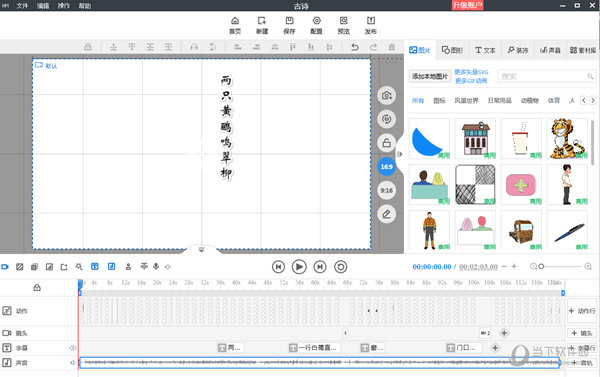
Task: Expand category list with right chevron
Action: [x=593, y=100]
